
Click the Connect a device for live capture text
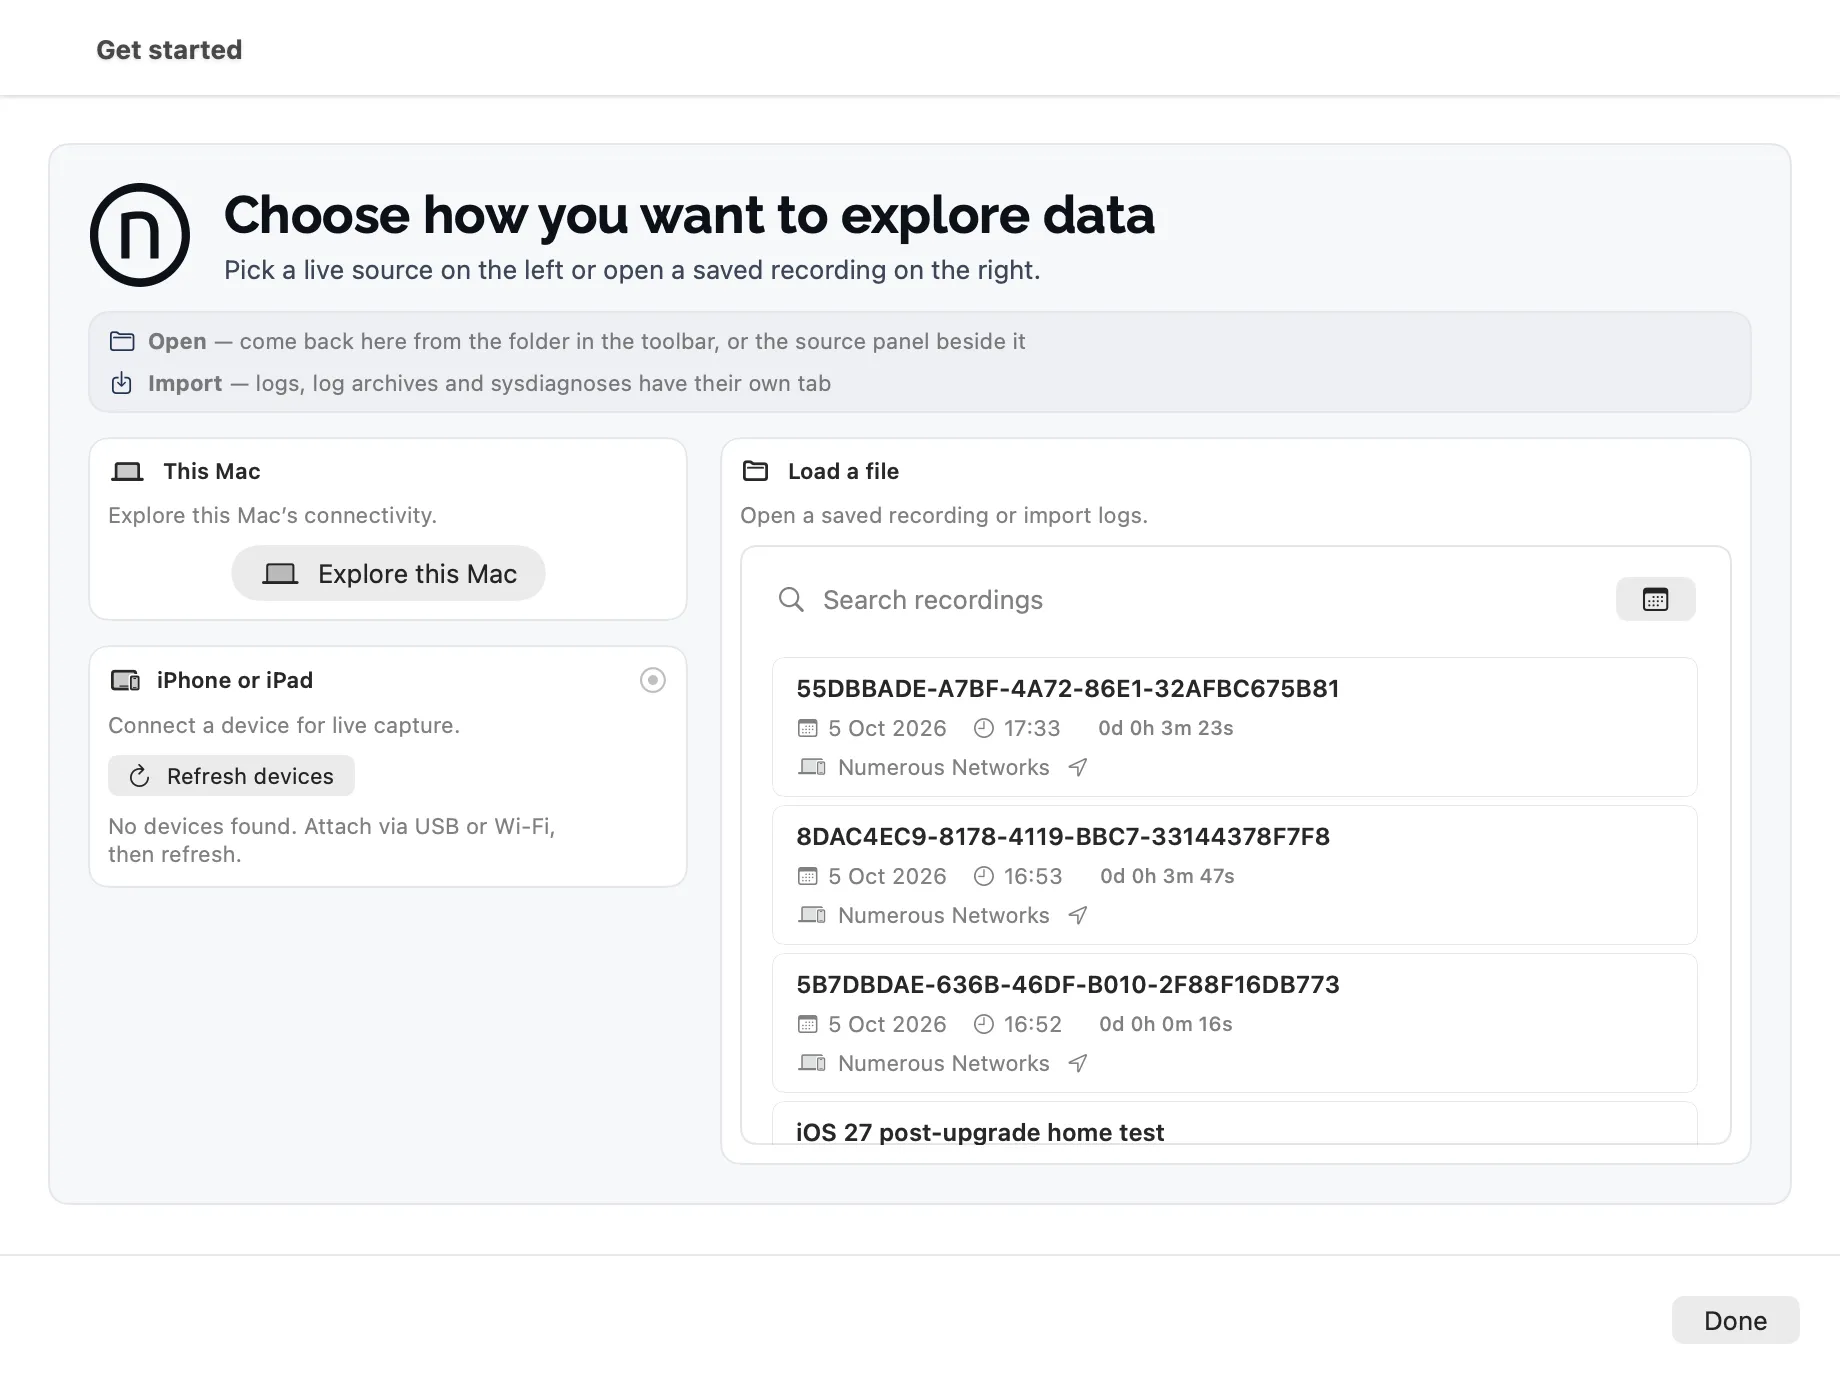point(284,725)
